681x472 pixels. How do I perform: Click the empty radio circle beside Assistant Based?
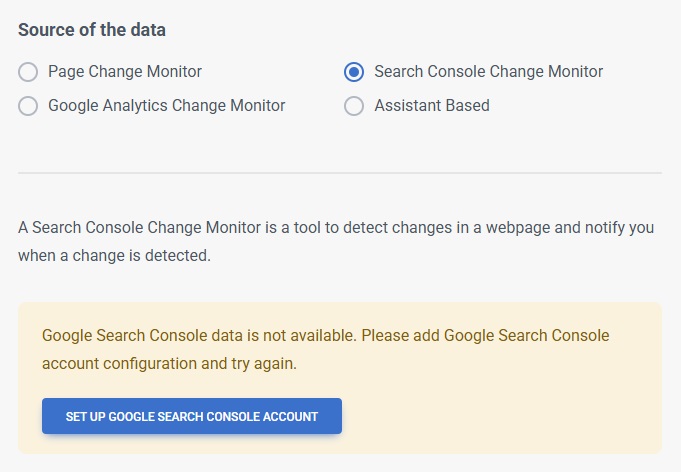(x=353, y=106)
